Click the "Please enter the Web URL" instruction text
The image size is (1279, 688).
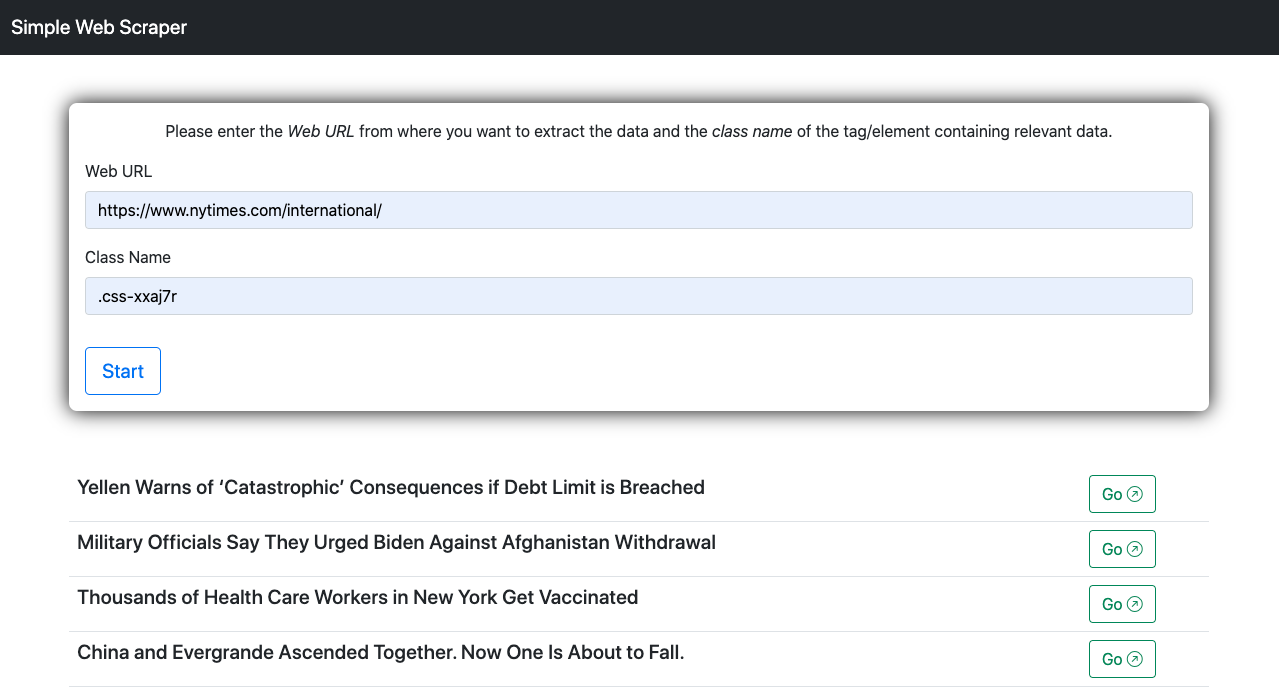pos(638,131)
